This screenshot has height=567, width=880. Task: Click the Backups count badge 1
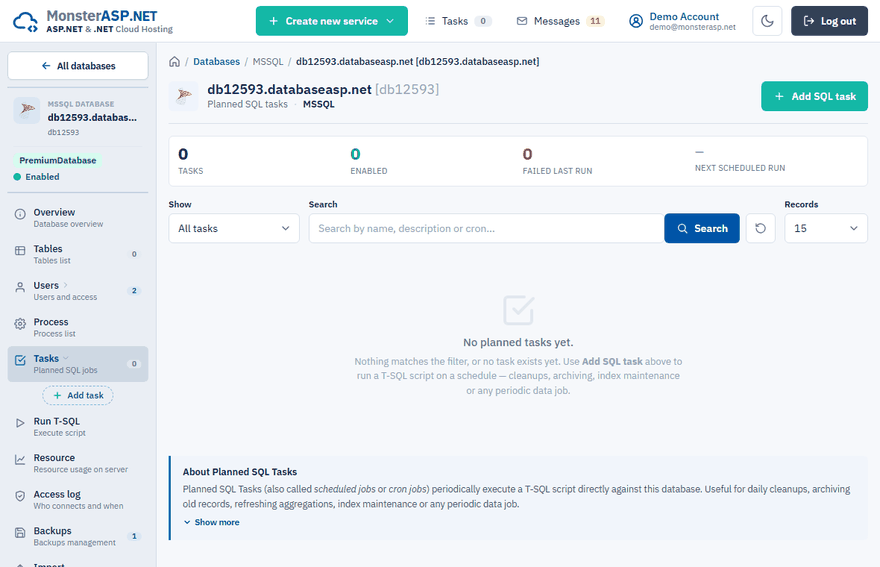click(x=134, y=536)
